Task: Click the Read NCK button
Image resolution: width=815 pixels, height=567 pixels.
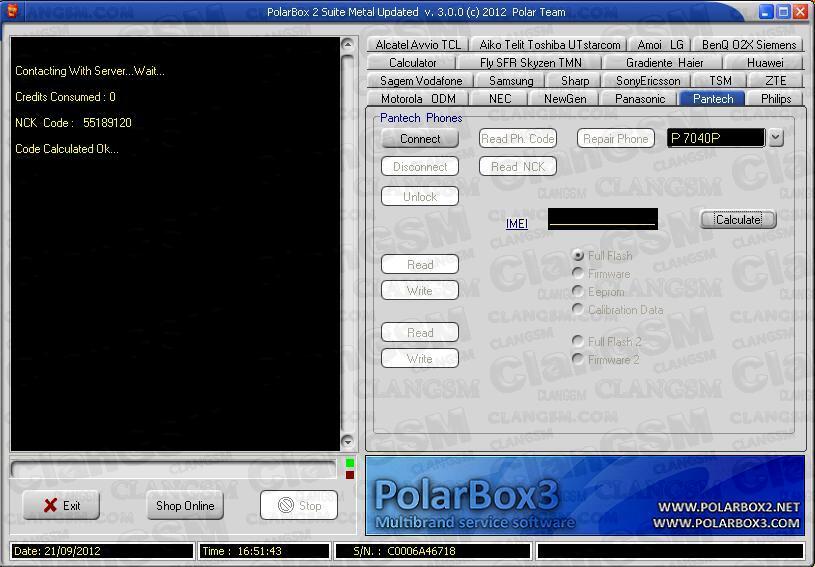Action: pyautogui.click(x=518, y=167)
